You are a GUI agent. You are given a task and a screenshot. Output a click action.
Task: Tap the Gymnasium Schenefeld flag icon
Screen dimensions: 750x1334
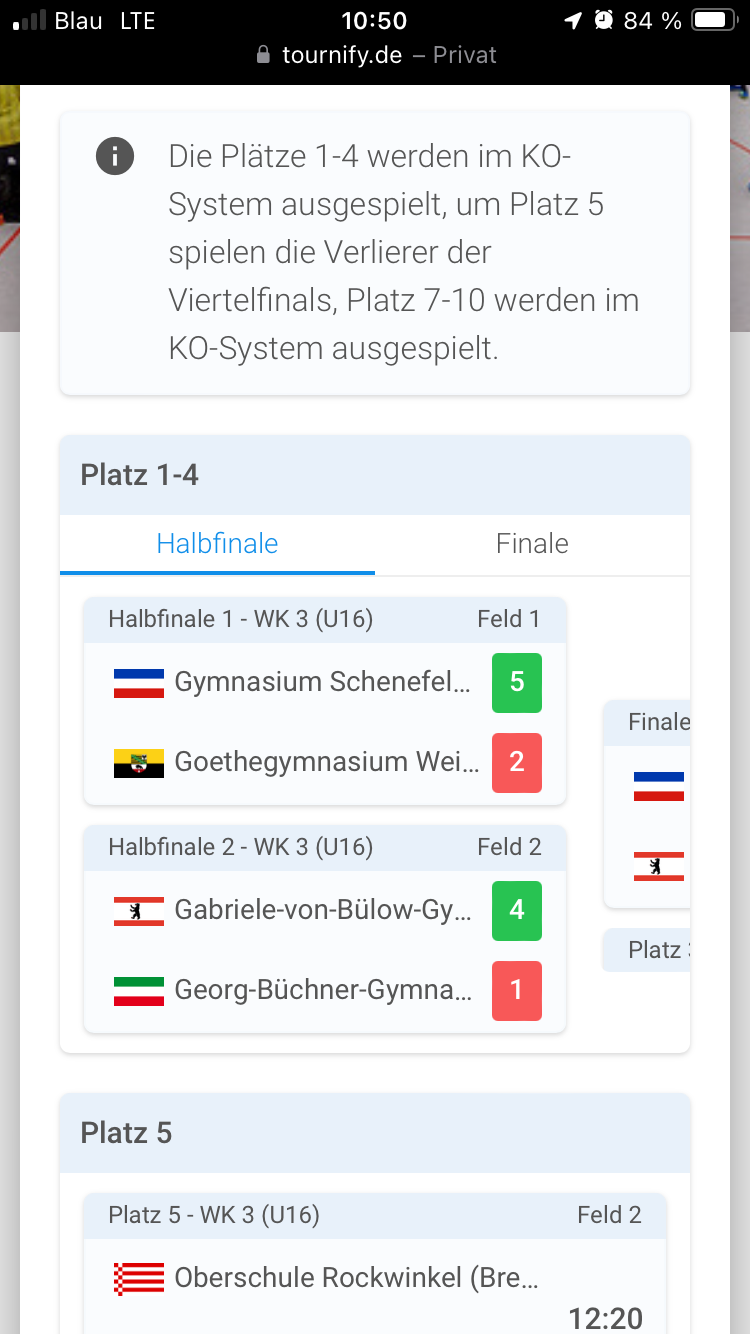click(x=139, y=683)
